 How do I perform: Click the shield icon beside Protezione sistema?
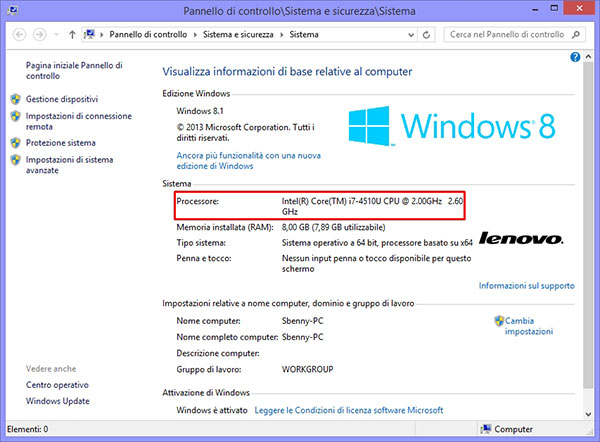pyautogui.click(x=15, y=143)
